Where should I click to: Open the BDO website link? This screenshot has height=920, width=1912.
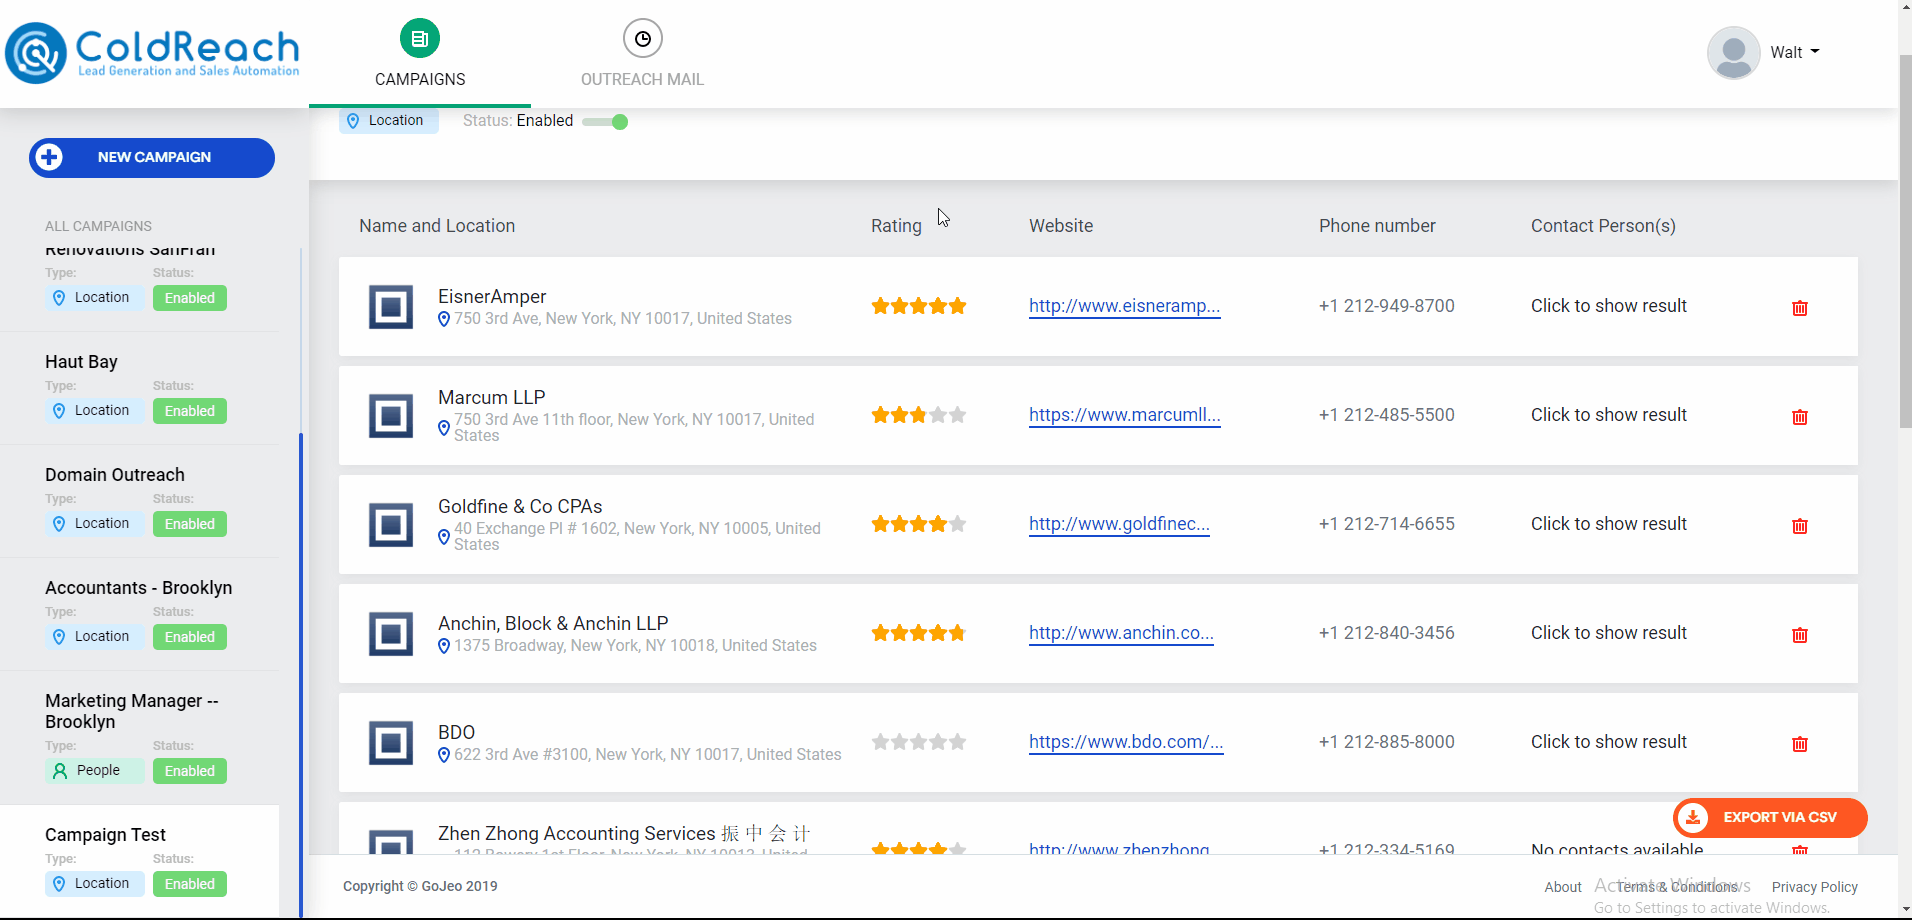1126,742
